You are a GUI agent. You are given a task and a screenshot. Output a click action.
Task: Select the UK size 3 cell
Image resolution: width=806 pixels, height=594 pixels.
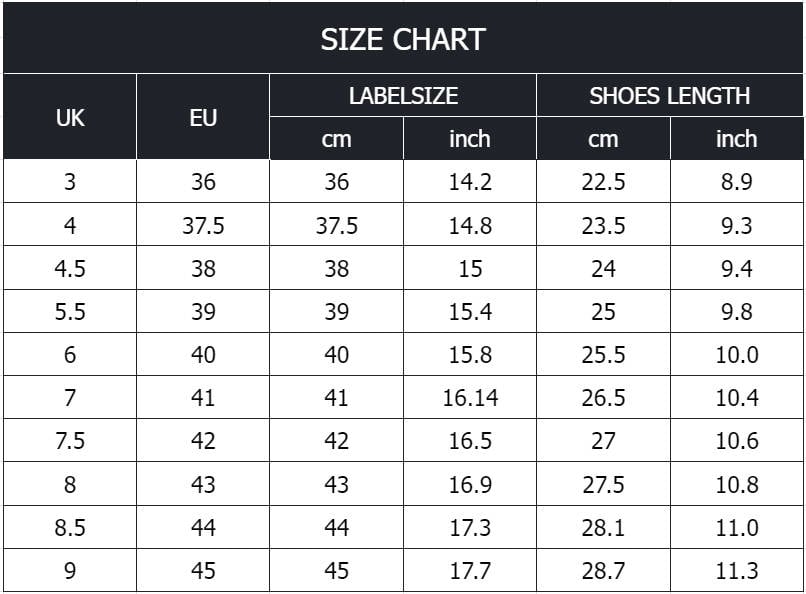click(x=70, y=182)
